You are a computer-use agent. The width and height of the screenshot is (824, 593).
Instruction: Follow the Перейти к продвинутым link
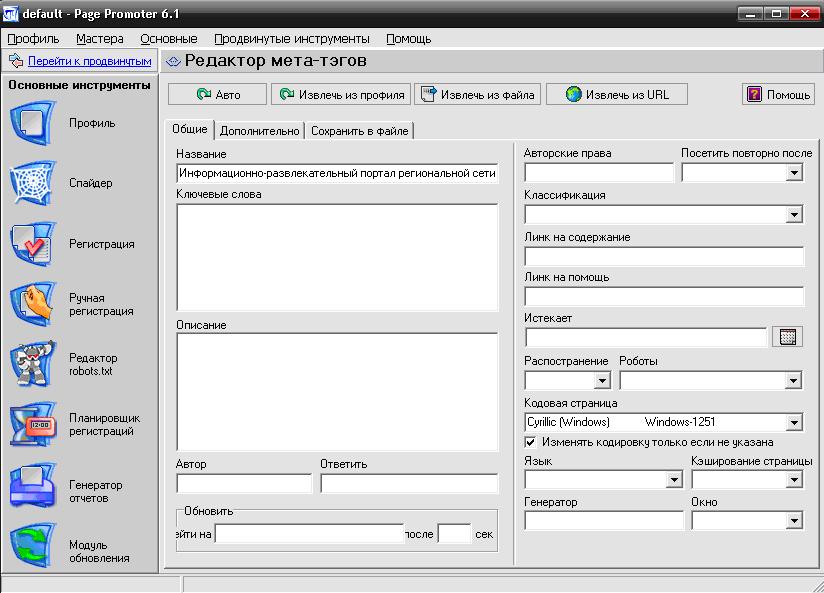pyautogui.click(x=89, y=61)
